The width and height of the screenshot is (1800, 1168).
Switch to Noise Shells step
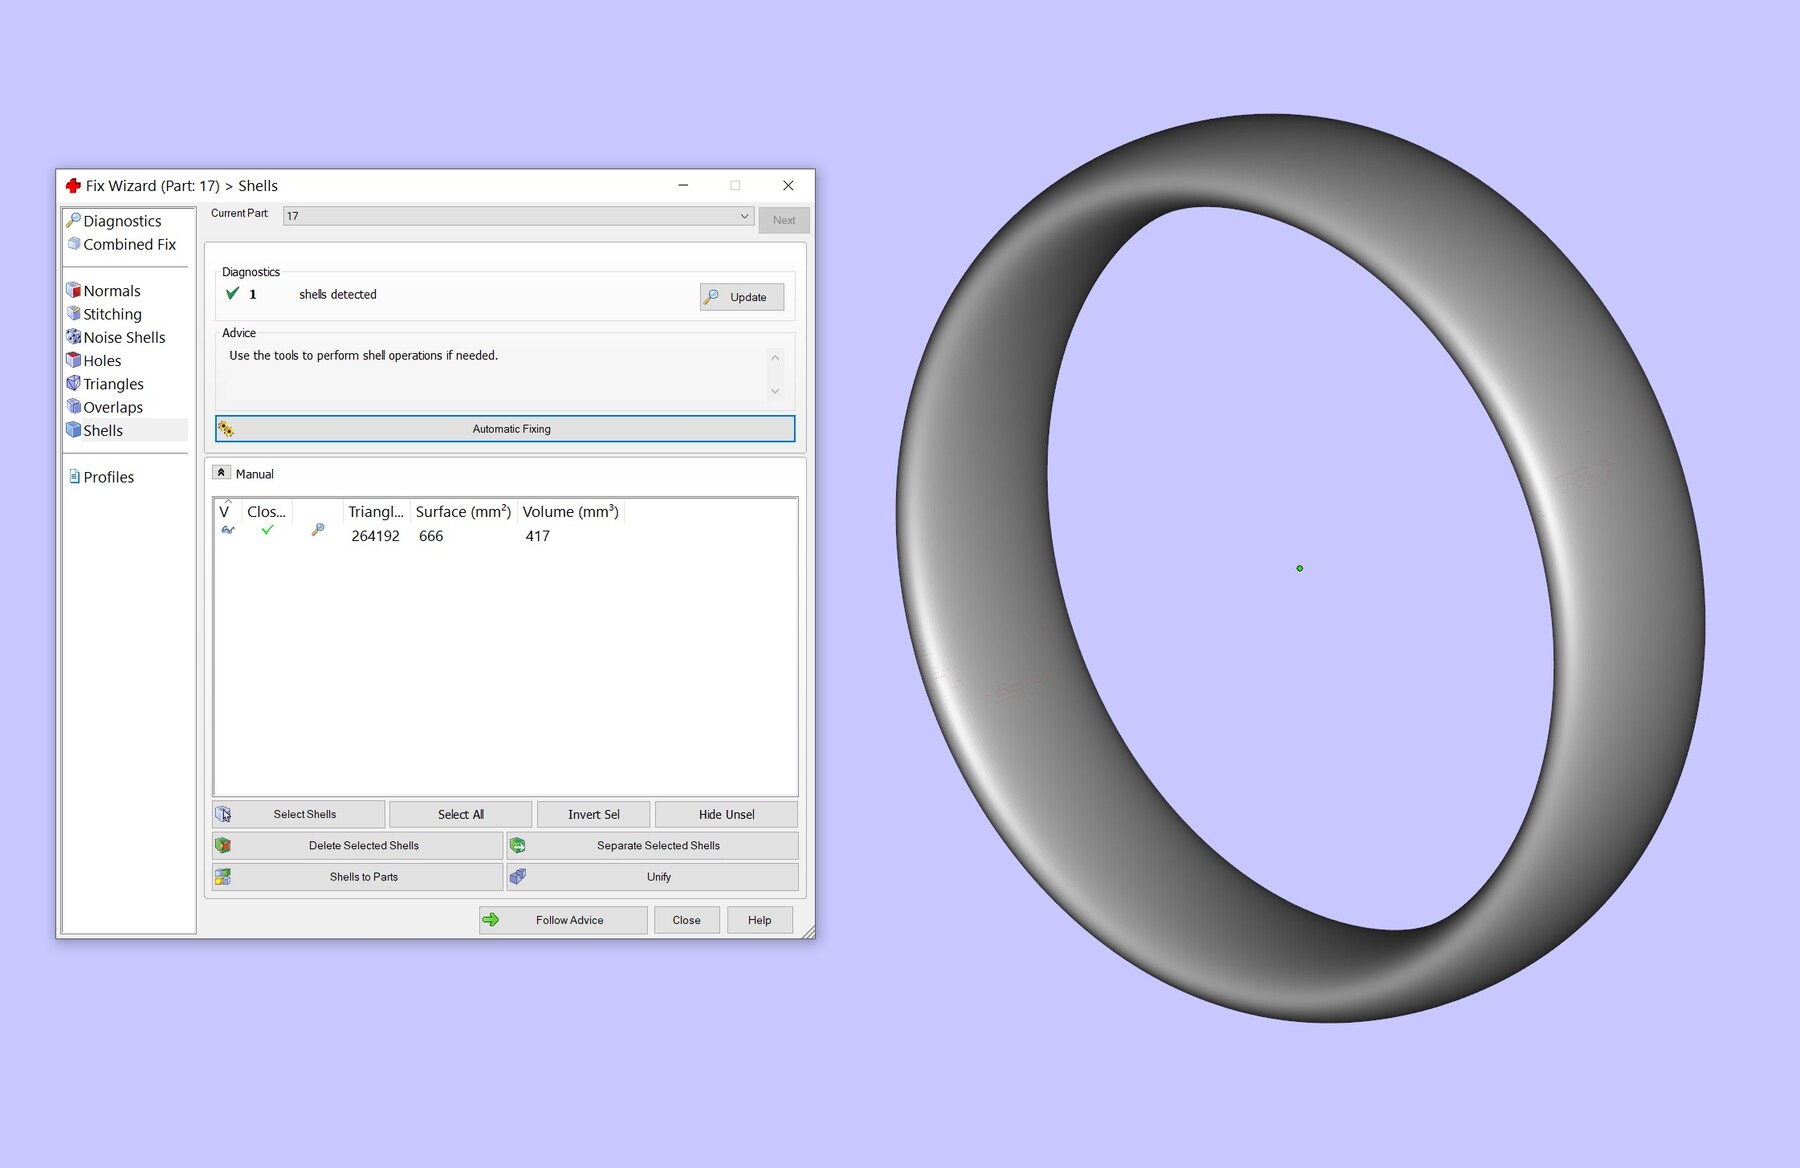pyautogui.click(x=124, y=337)
